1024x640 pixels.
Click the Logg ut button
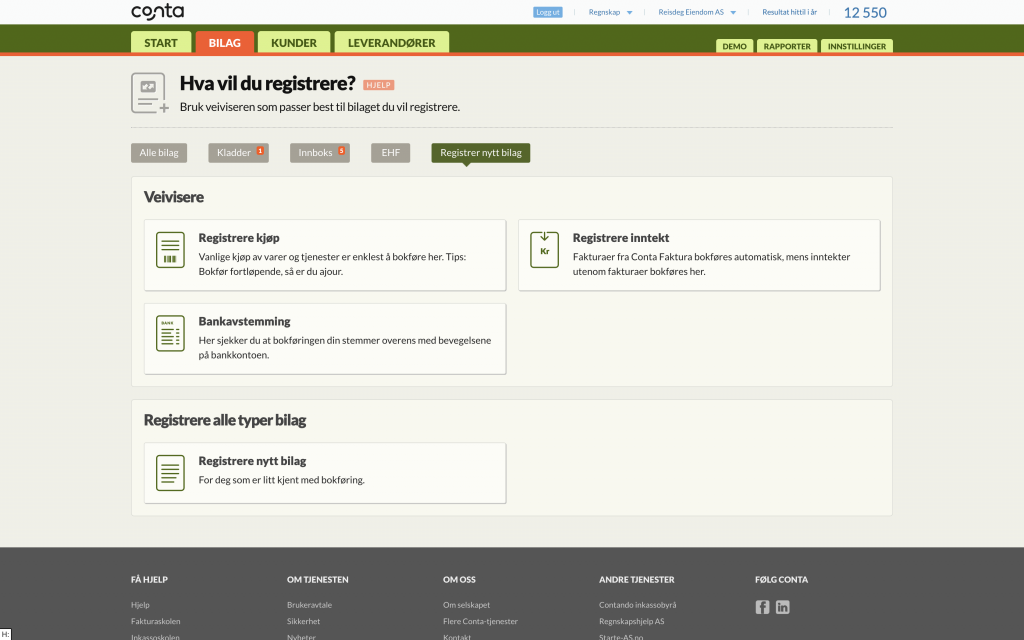pyautogui.click(x=548, y=12)
